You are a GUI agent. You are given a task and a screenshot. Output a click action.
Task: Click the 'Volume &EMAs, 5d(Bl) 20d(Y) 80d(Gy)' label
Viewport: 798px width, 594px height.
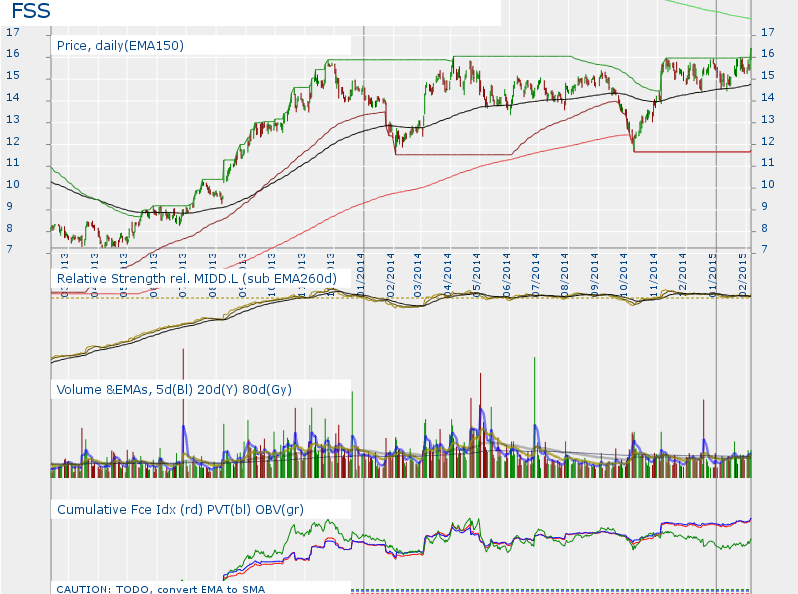pos(174,389)
